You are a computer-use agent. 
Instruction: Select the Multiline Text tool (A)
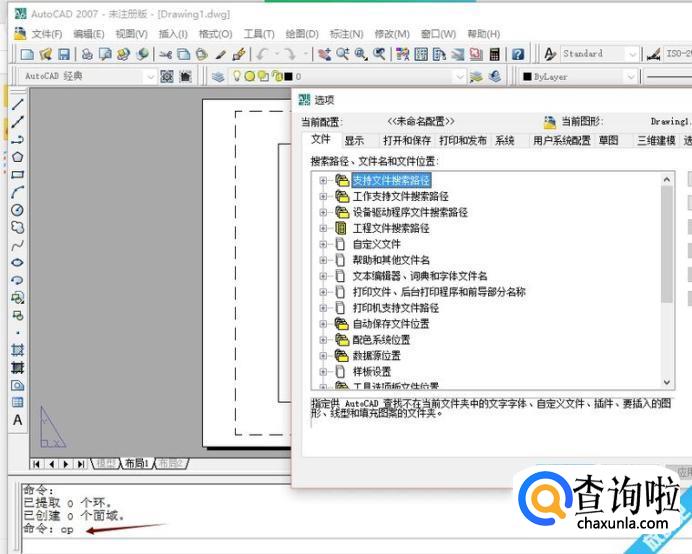(x=18, y=420)
